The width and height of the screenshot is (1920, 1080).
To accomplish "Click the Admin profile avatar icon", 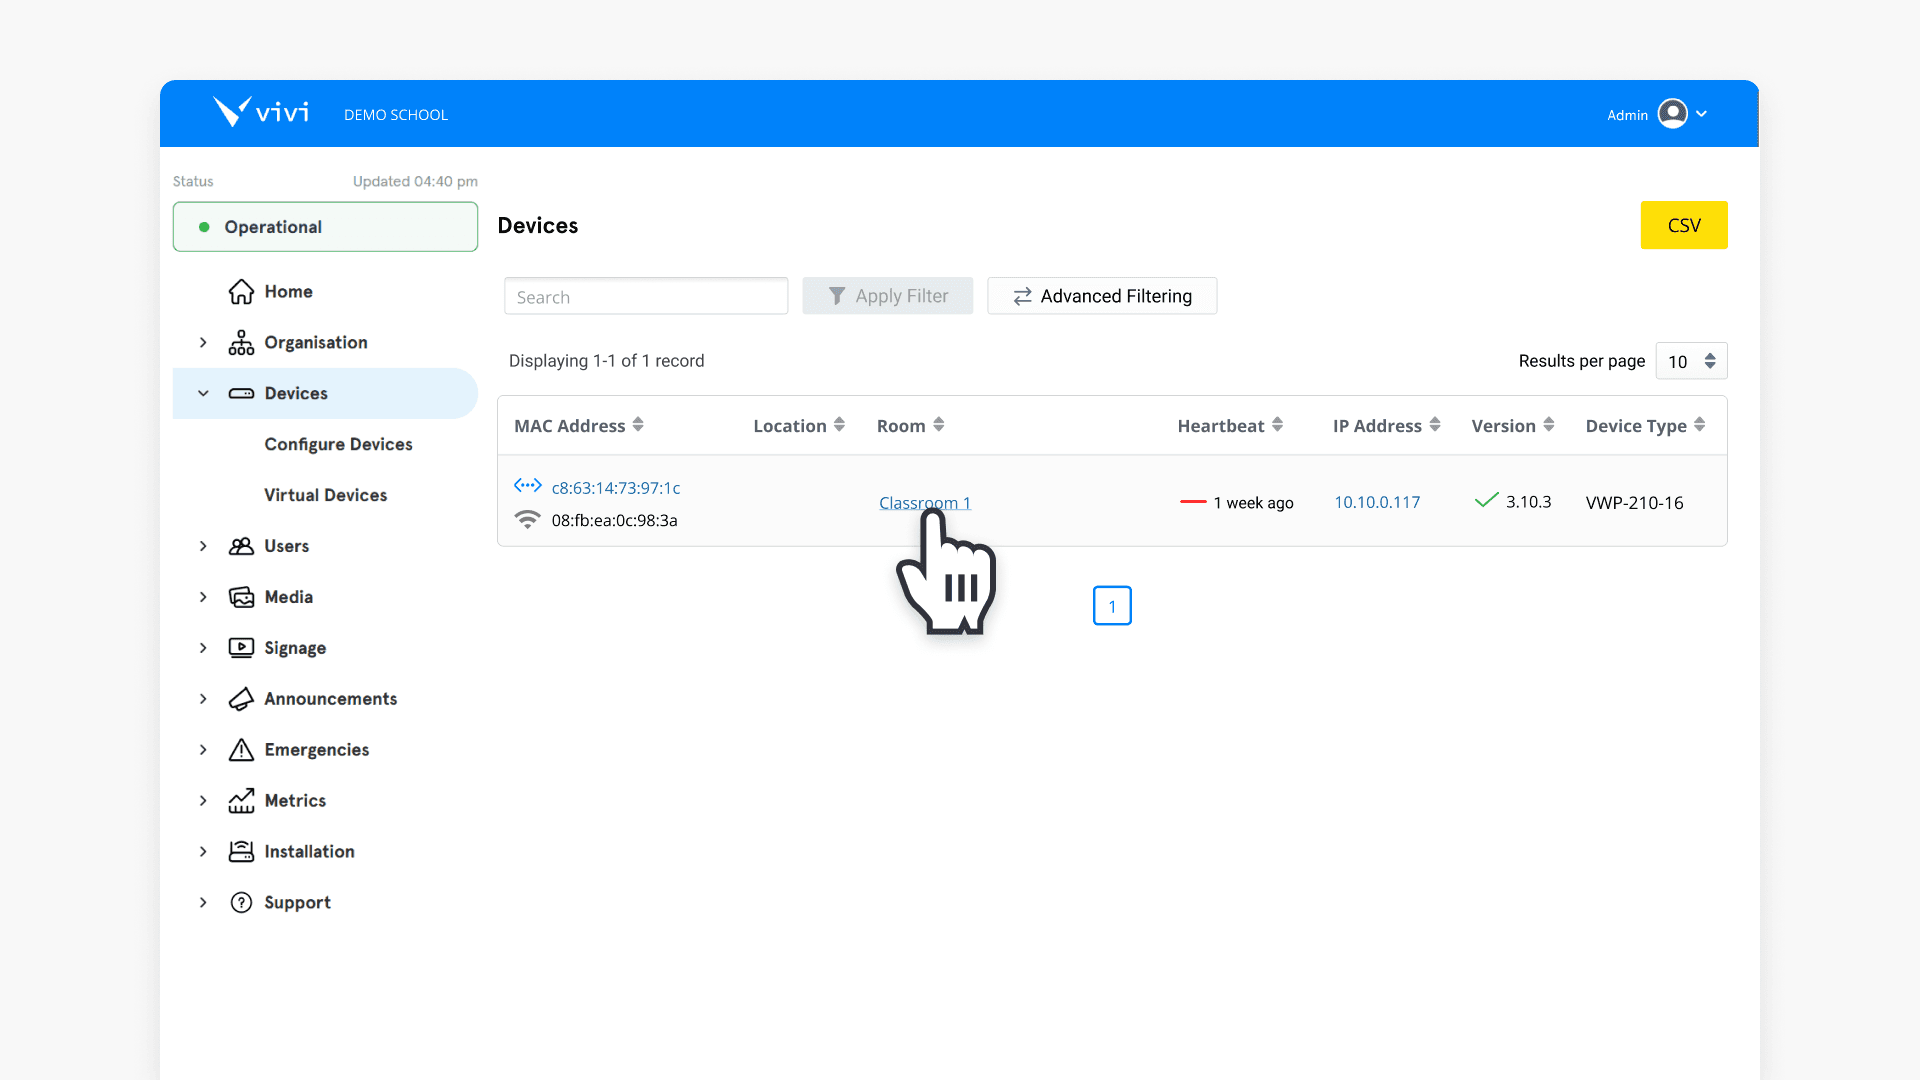I will pyautogui.click(x=1675, y=114).
